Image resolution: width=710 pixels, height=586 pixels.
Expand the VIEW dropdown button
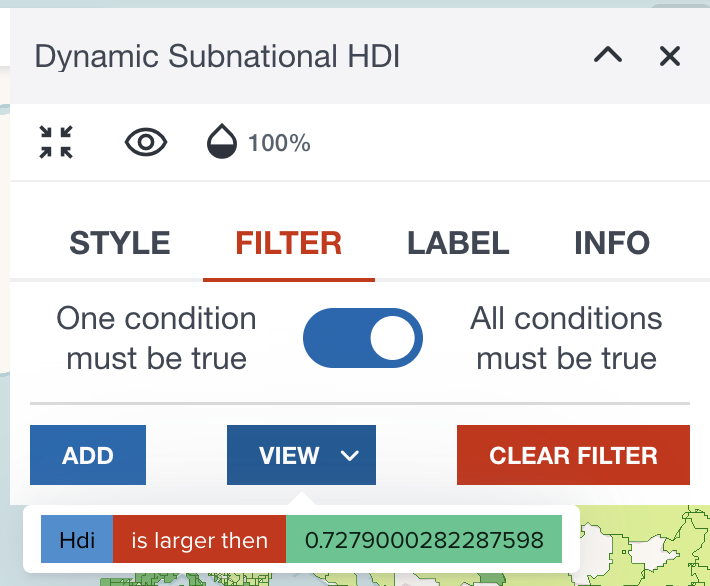click(x=301, y=455)
